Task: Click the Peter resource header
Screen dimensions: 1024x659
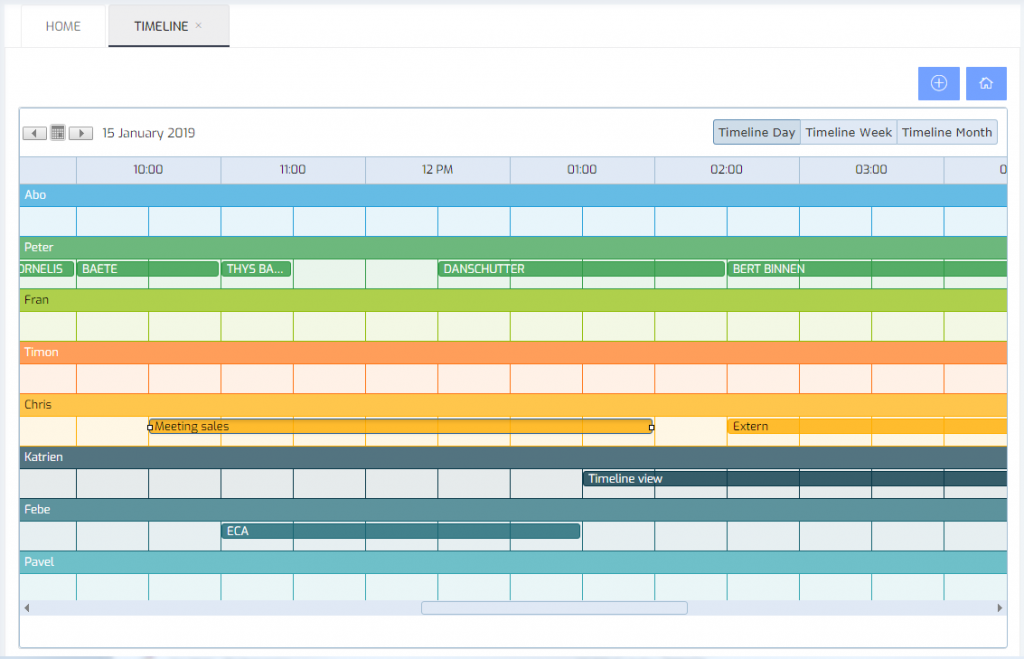Action: 513,247
